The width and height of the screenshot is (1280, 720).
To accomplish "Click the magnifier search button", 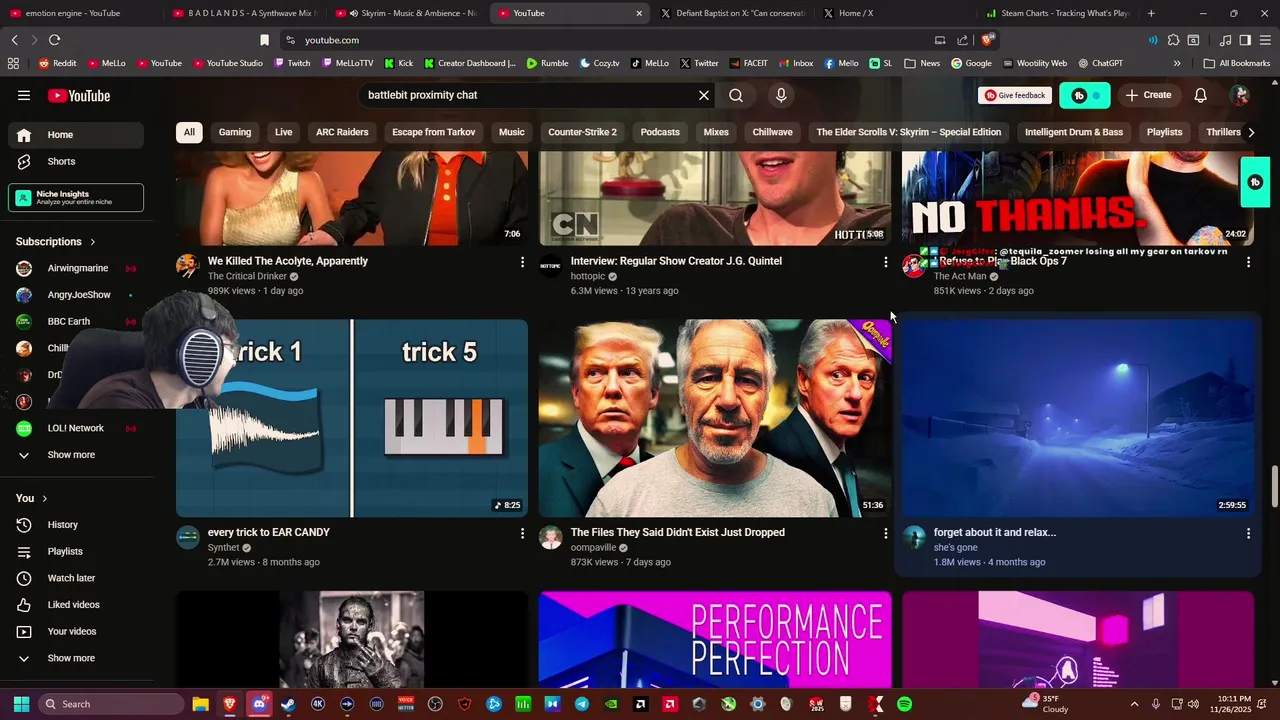I will coord(736,95).
